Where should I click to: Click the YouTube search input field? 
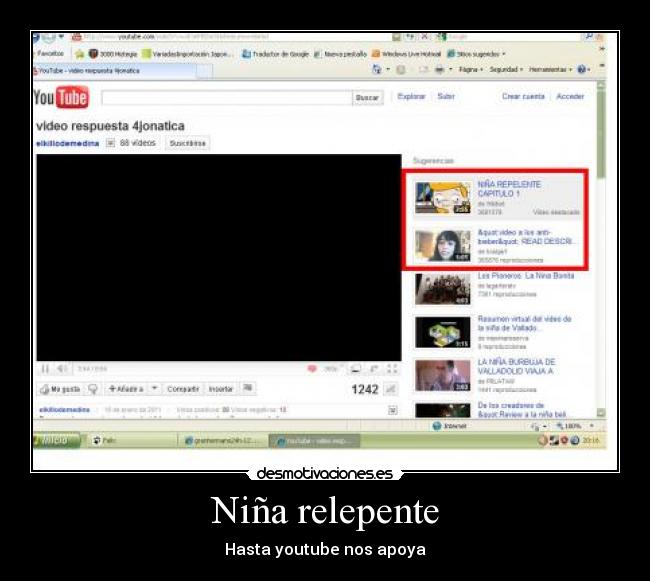pyautogui.click(x=227, y=98)
